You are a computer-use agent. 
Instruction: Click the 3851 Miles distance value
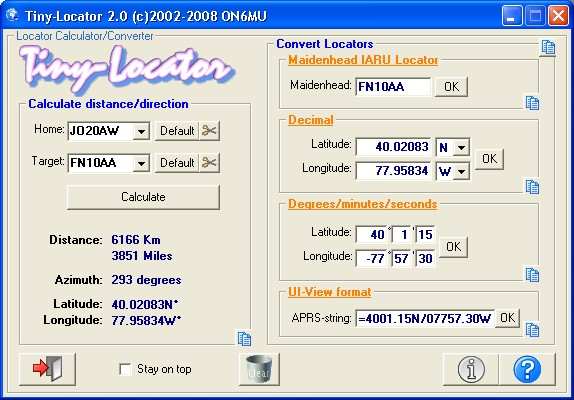(142, 256)
